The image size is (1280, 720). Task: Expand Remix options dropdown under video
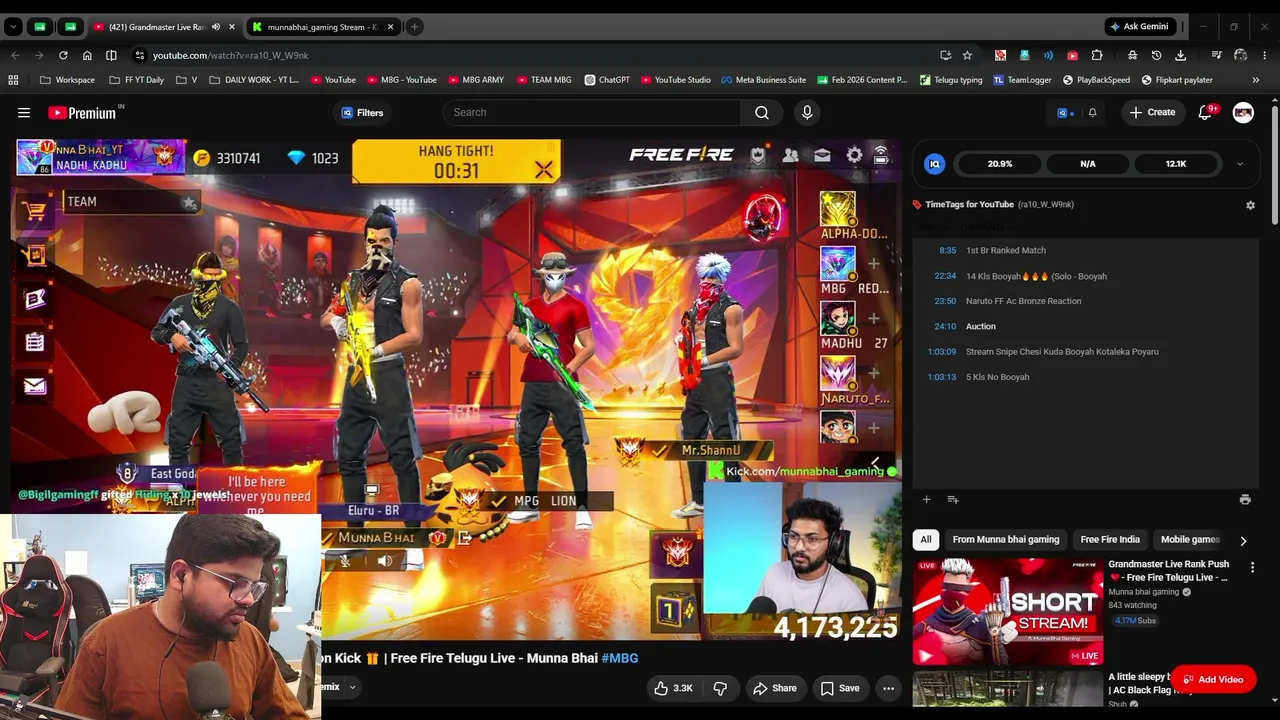pos(352,687)
